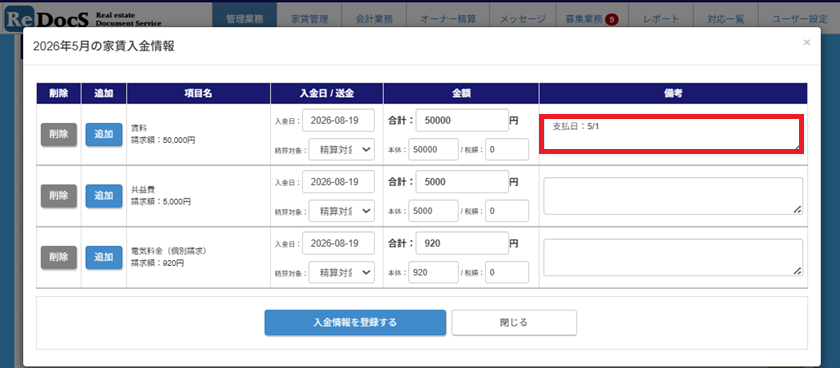Click the 備考 column header
840x368 pixels.
pos(673,93)
